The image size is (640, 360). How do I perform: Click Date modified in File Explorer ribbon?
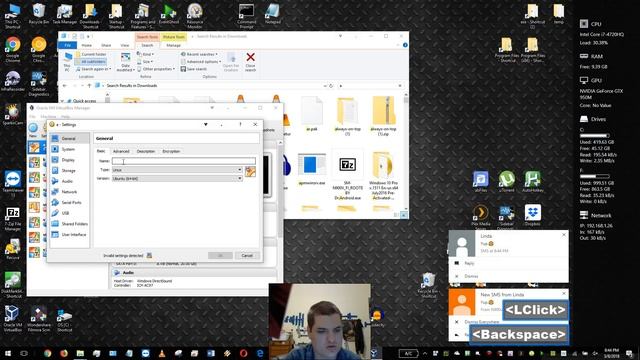click(125, 62)
